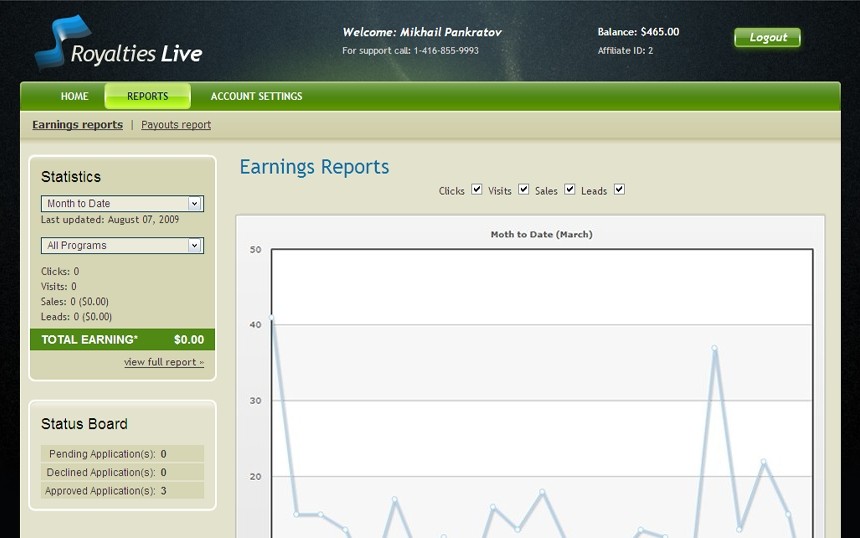Go to ACCOUNT SETTINGS tab

(256, 97)
